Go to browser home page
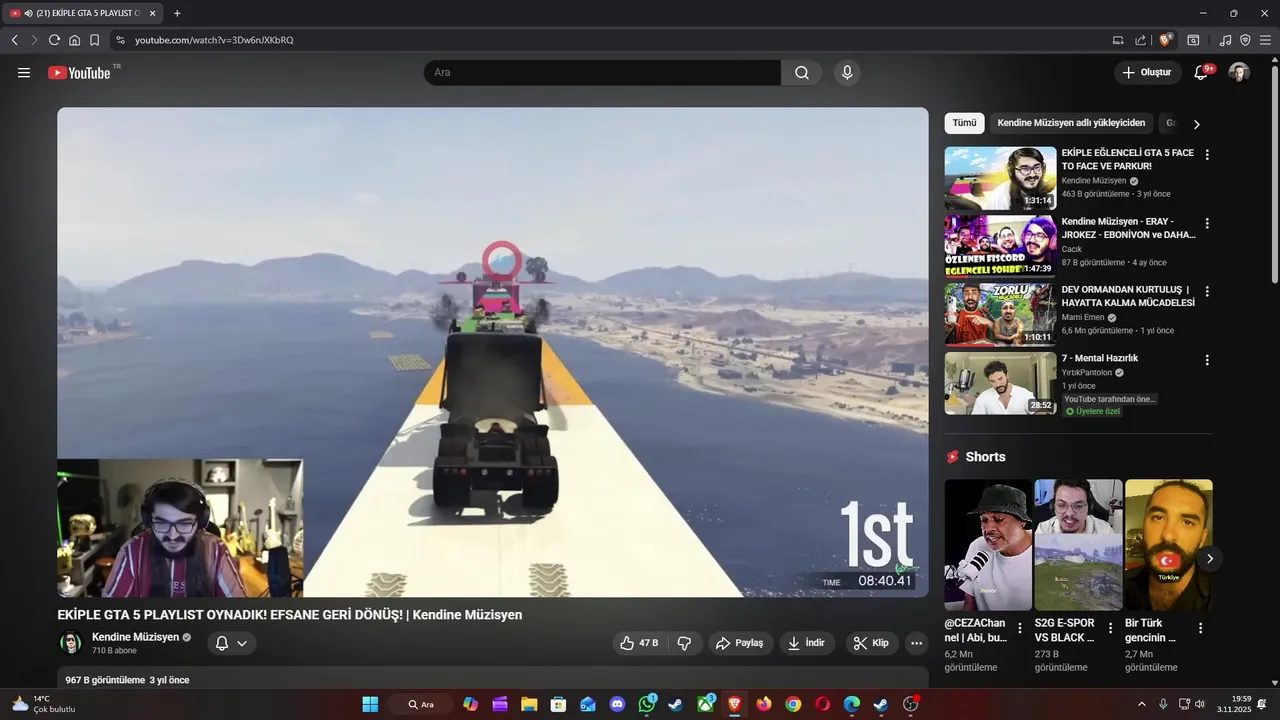This screenshot has width=1280, height=720. (x=74, y=40)
